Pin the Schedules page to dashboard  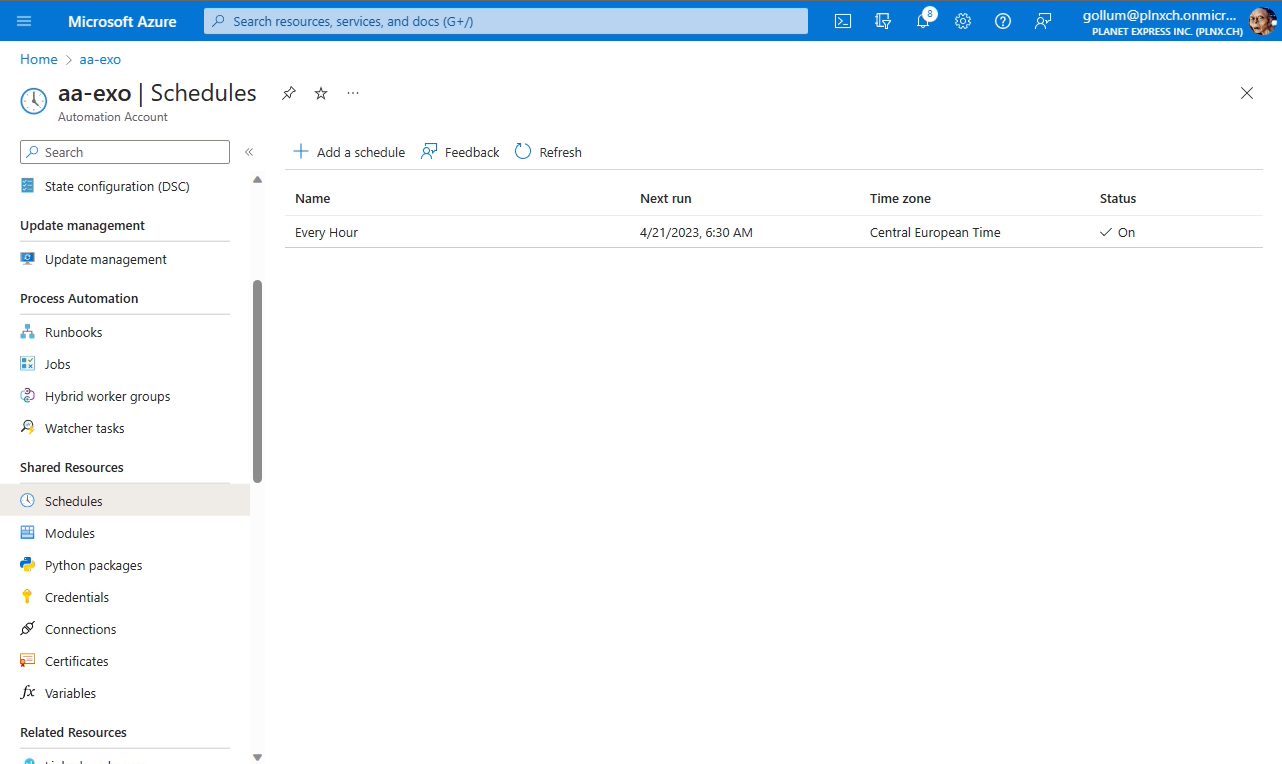click(288, 93)
